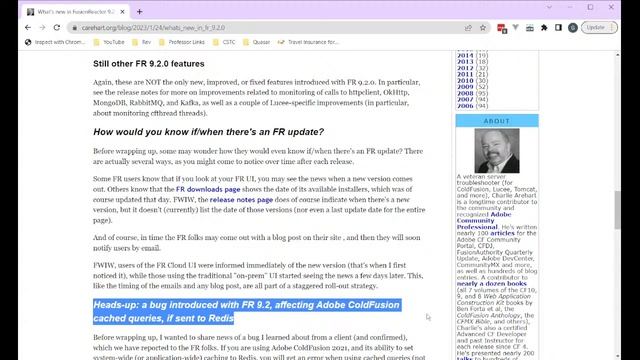Click the articles link in About
Image resolution: width=640 pixels, height=360 pixels.
[x=502, y=233]
